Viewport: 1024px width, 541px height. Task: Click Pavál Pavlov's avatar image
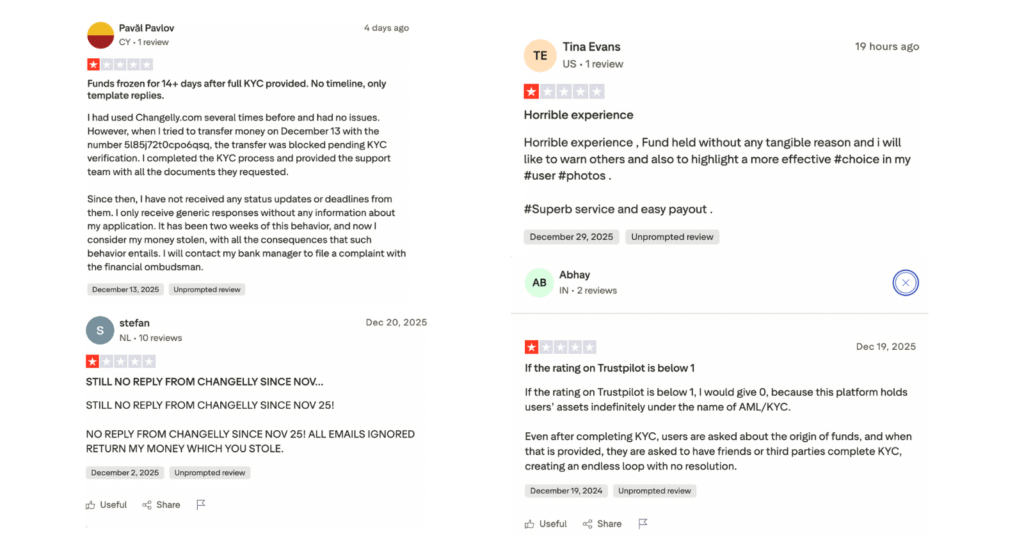[100, 35]
